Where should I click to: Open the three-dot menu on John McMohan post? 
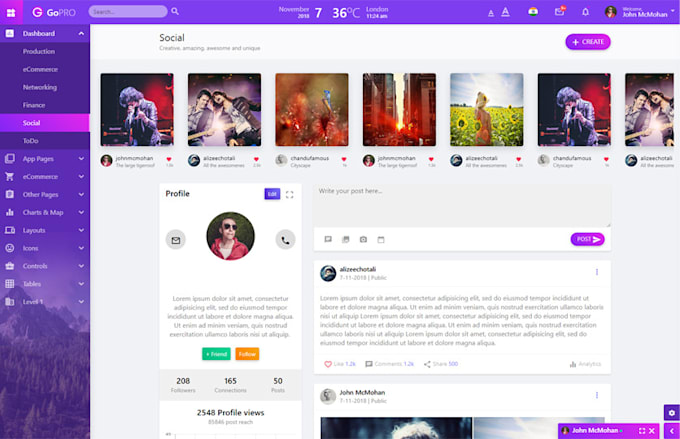[597, 395]
